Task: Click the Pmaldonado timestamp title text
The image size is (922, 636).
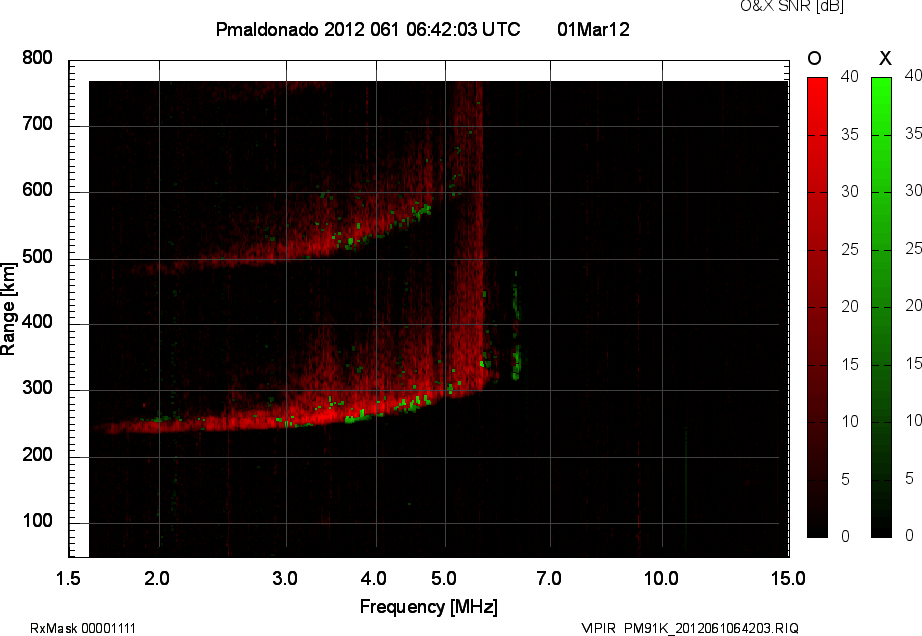Action: 368,30
